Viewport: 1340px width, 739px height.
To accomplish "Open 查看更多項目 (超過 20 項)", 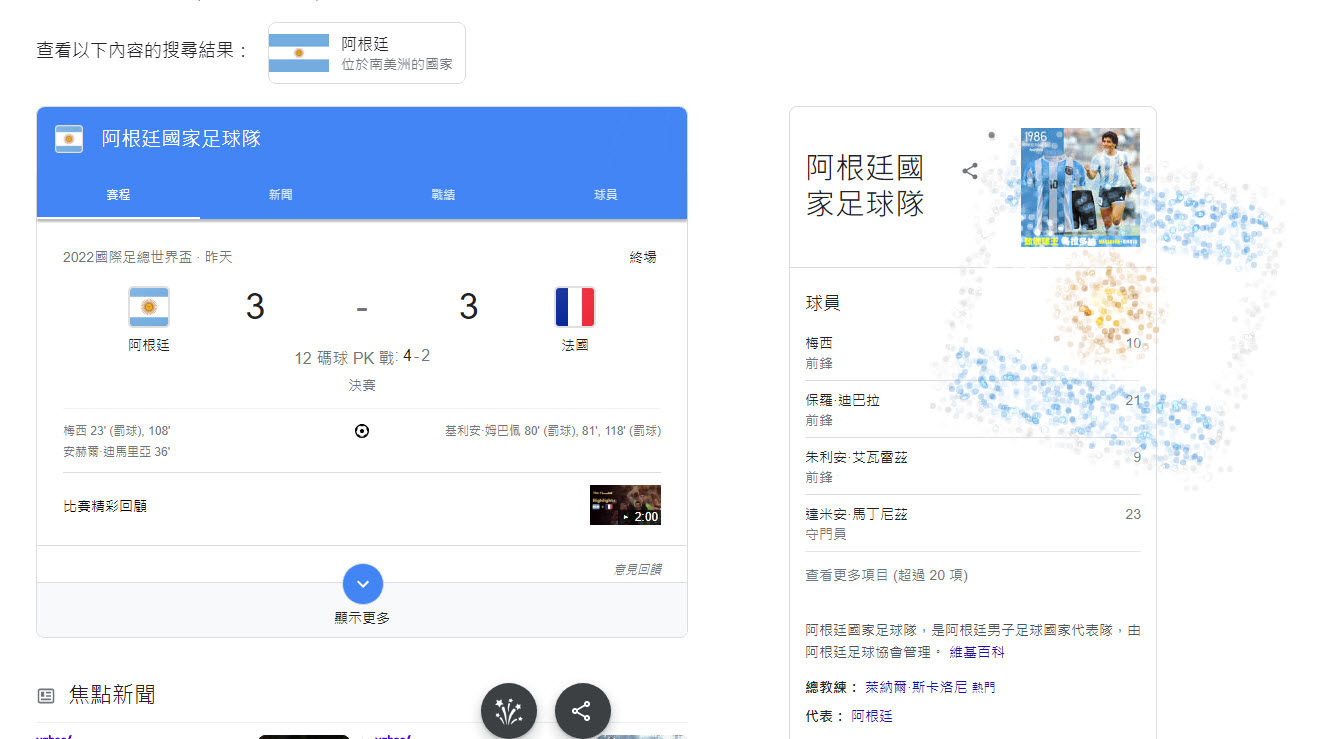I will (887, 575).
